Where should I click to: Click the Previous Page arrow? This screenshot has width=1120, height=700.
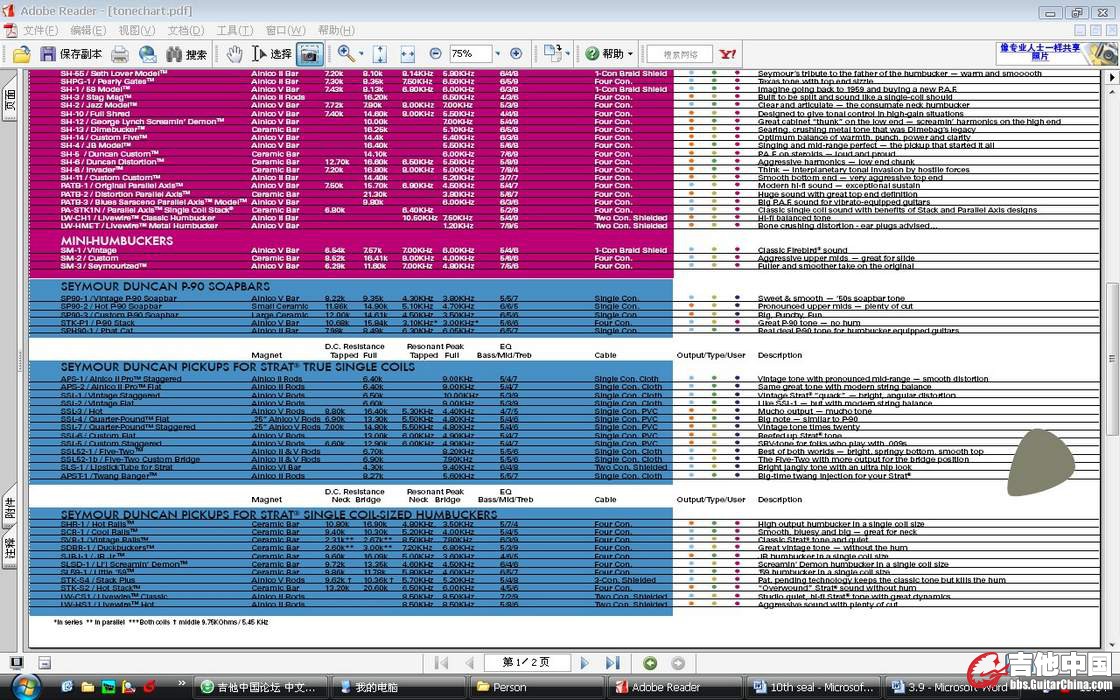tap(469, 663)
